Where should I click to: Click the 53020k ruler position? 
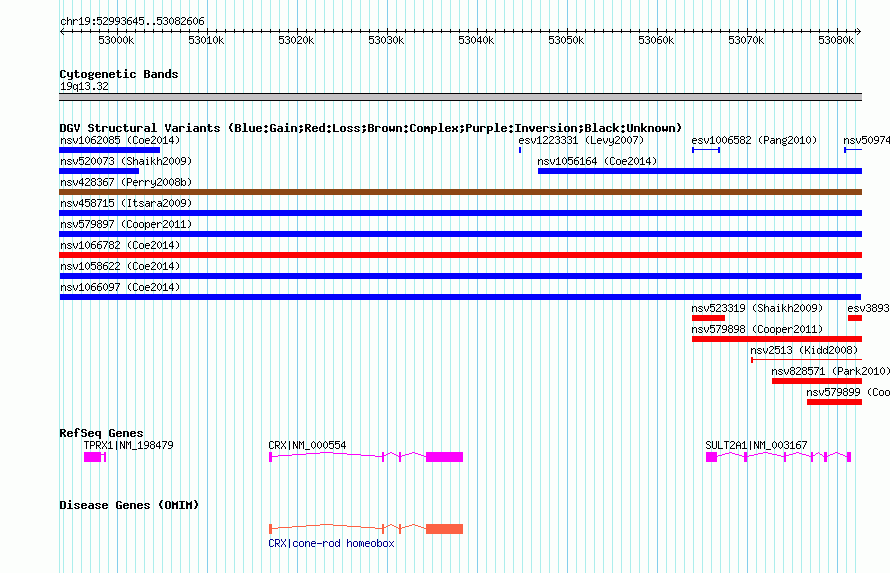click(x=296, y=40)
